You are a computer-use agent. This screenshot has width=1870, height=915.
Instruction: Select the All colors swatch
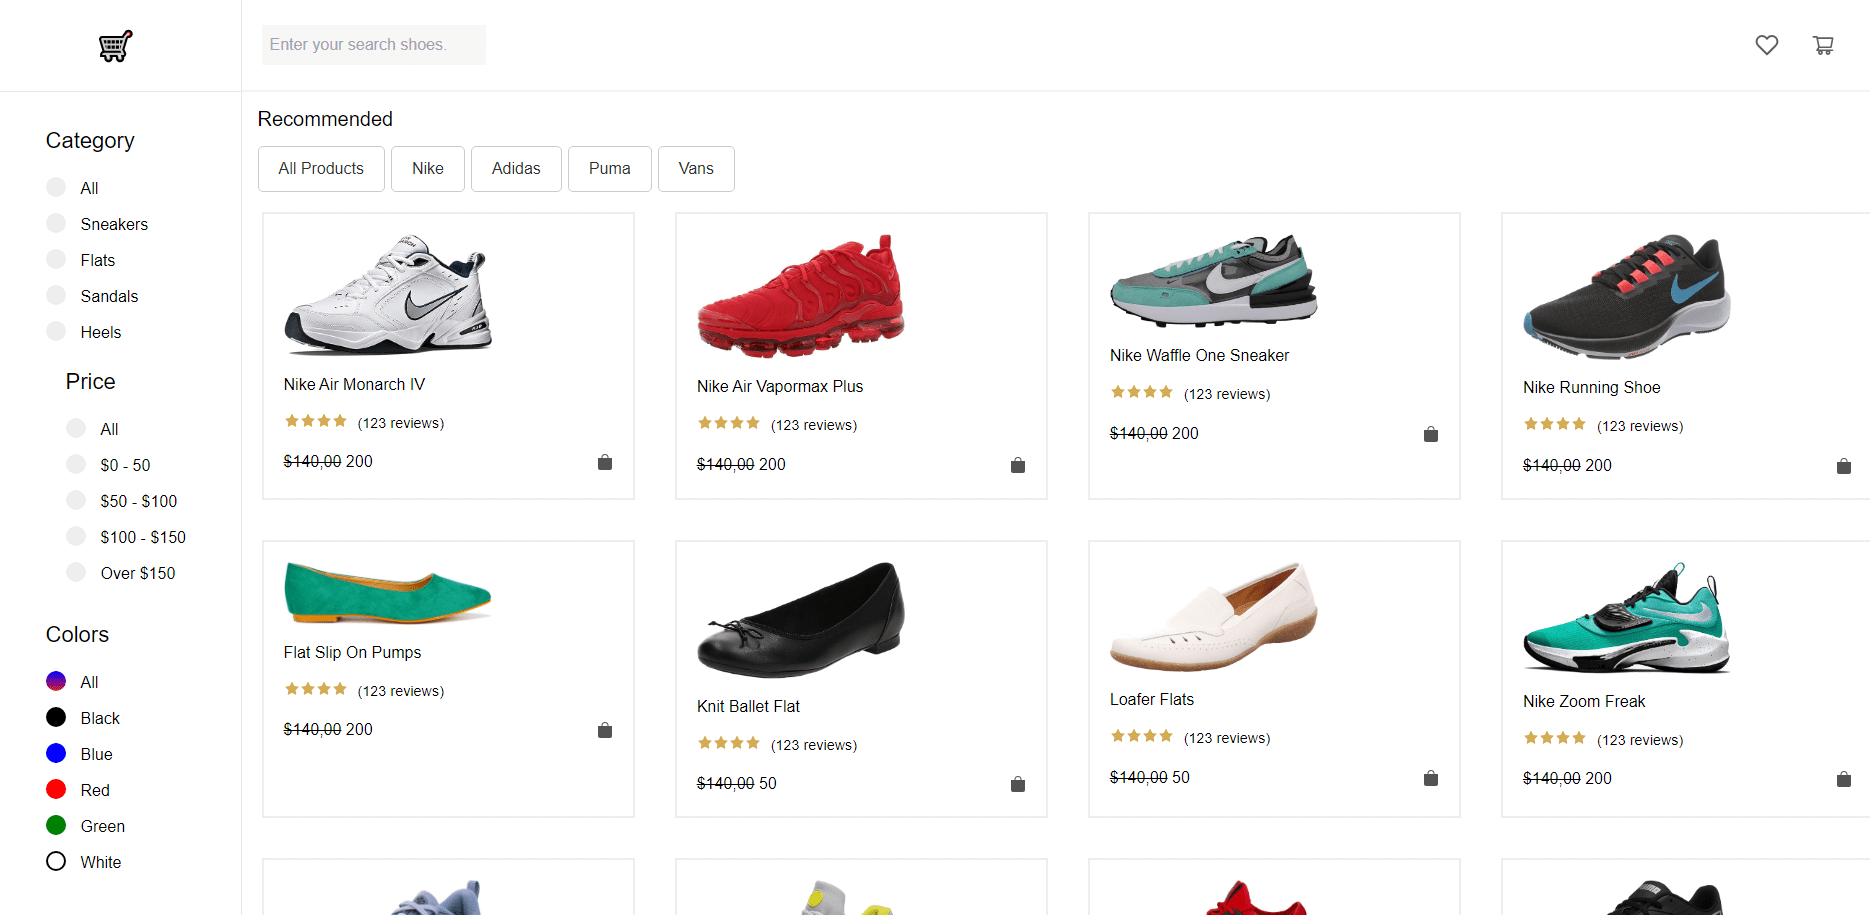(x=56, y=681)
